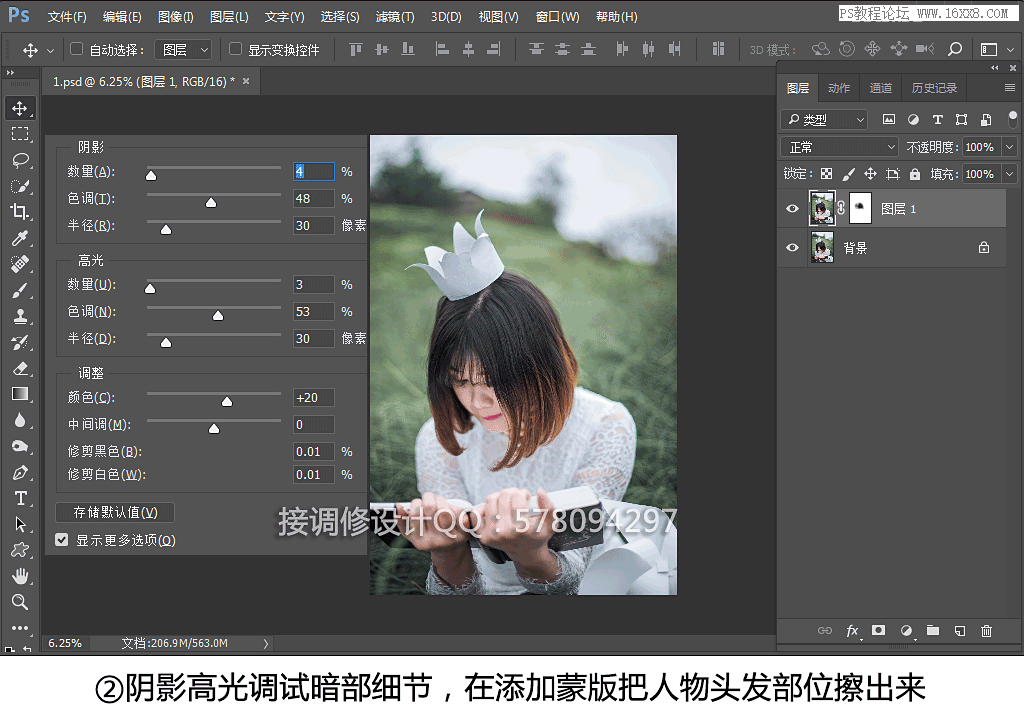The width and height of the screenshot is (1024, 716).
Task: Open the 文件(F) menu
Action: pyautogui.click(x=67, y=17)
